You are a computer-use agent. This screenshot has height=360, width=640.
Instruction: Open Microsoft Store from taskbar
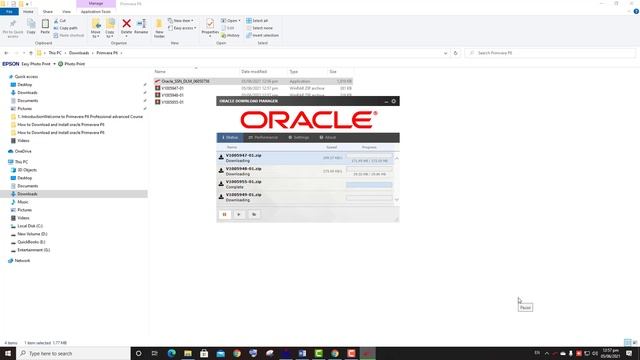pyautogui.click(x=204, y=353)
